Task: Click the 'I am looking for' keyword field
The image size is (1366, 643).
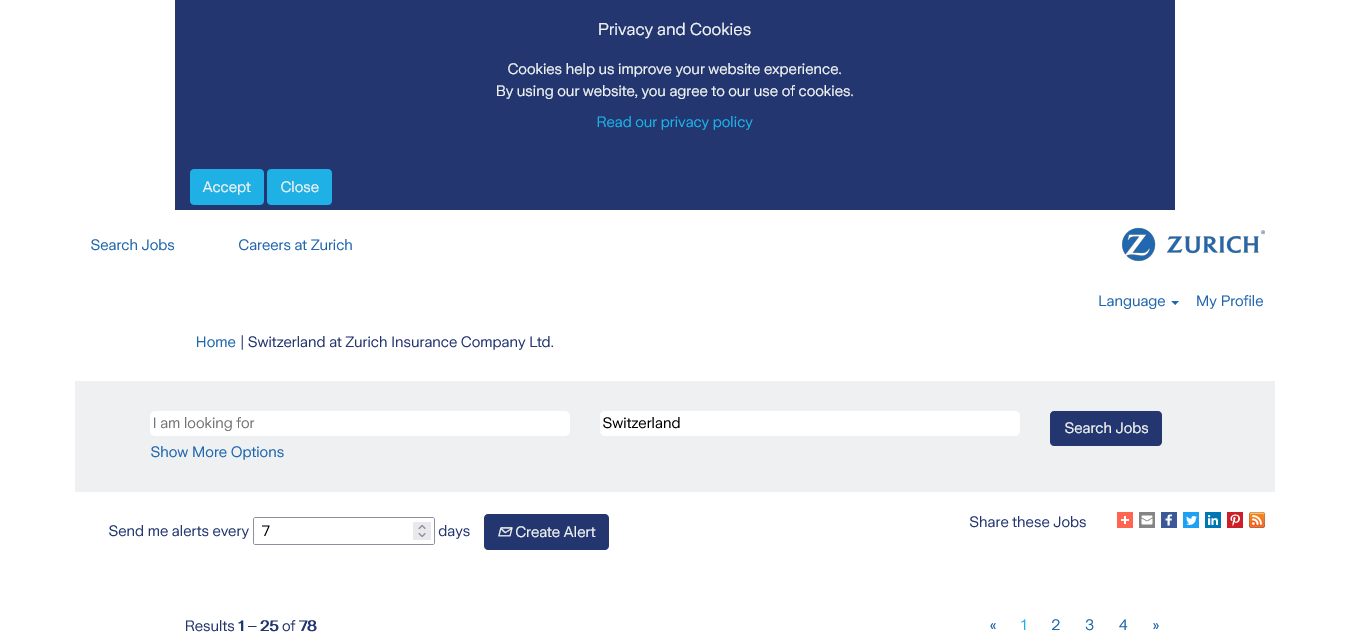Action: point(360,423)
